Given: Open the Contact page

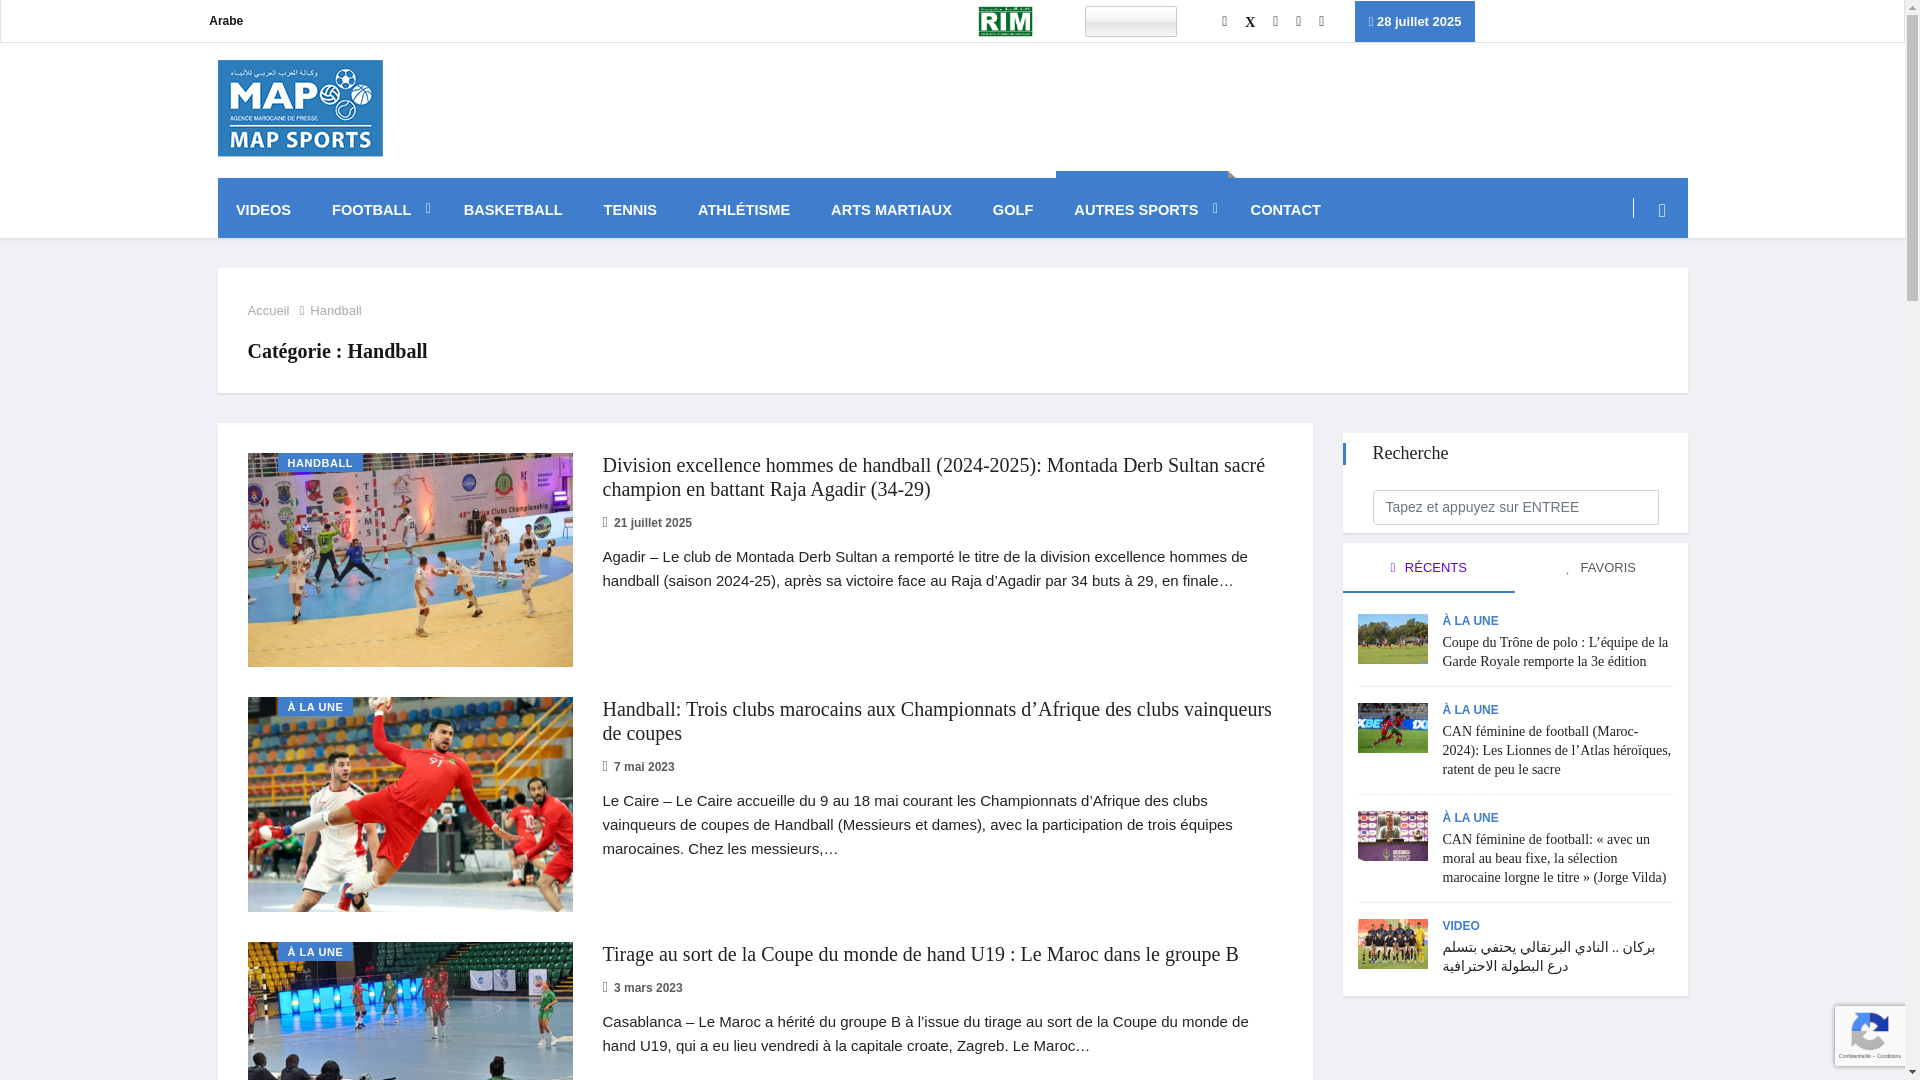Looking at the screenshot, I should point(1285,210).
